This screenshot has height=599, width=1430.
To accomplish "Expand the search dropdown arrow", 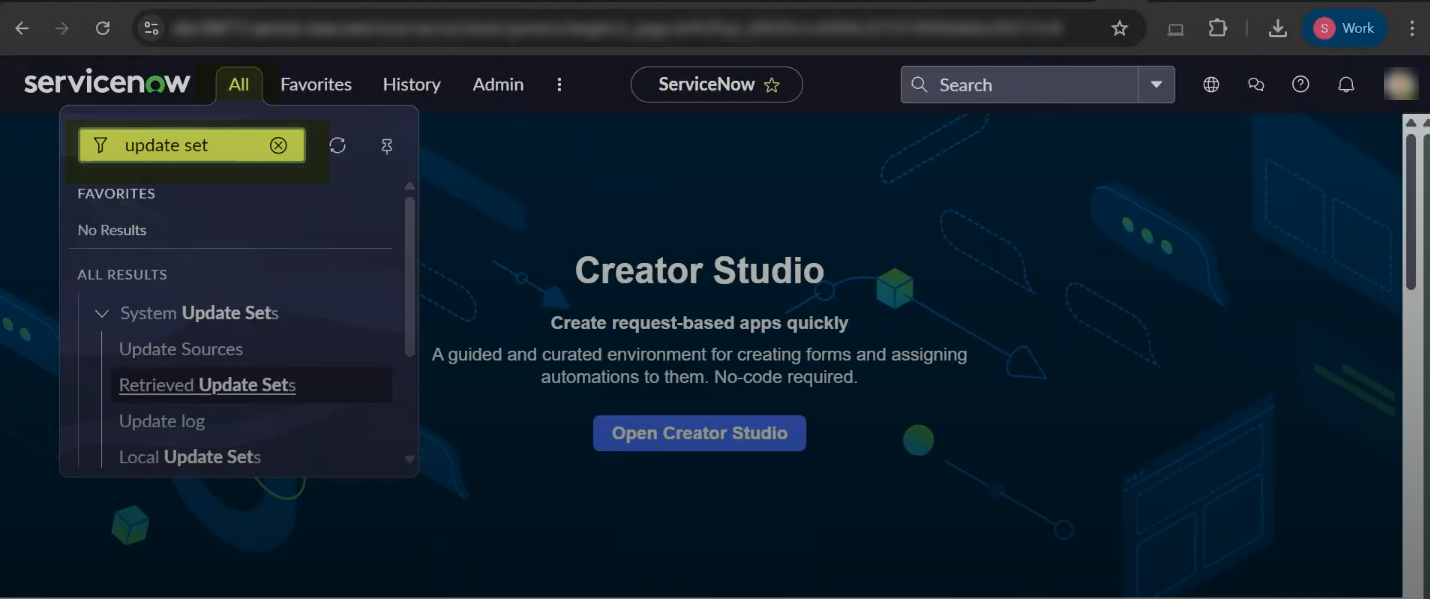I will coord(1156,85).
